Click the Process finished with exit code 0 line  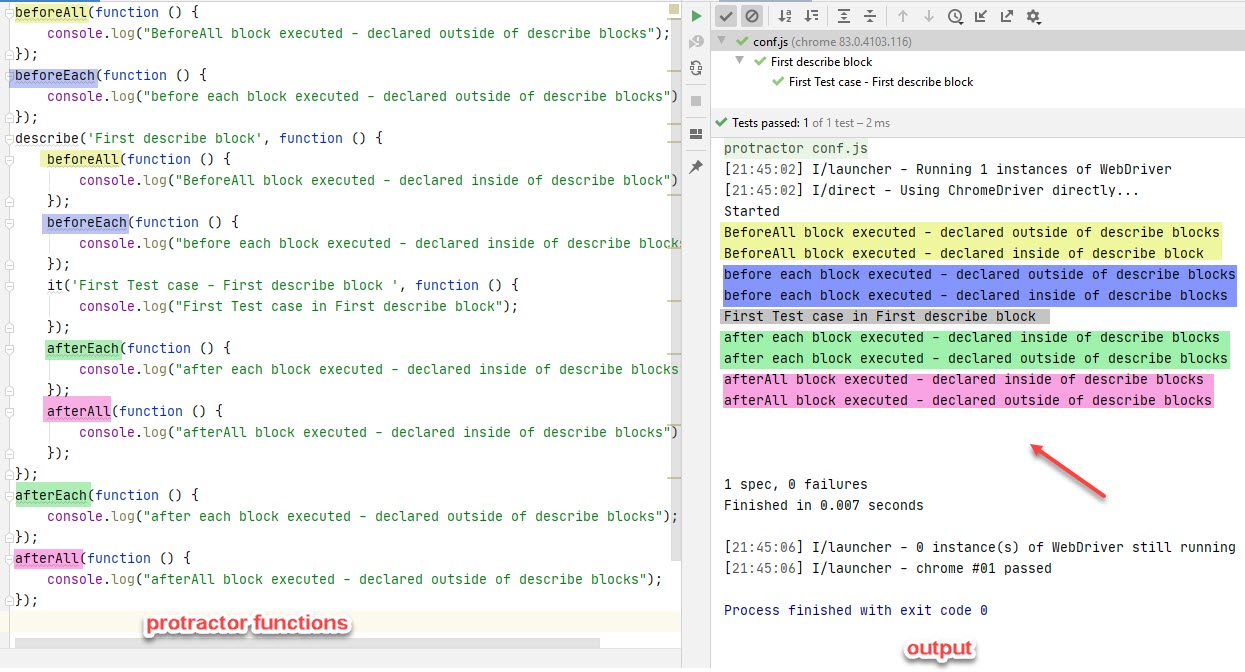[x=856, y=610]
